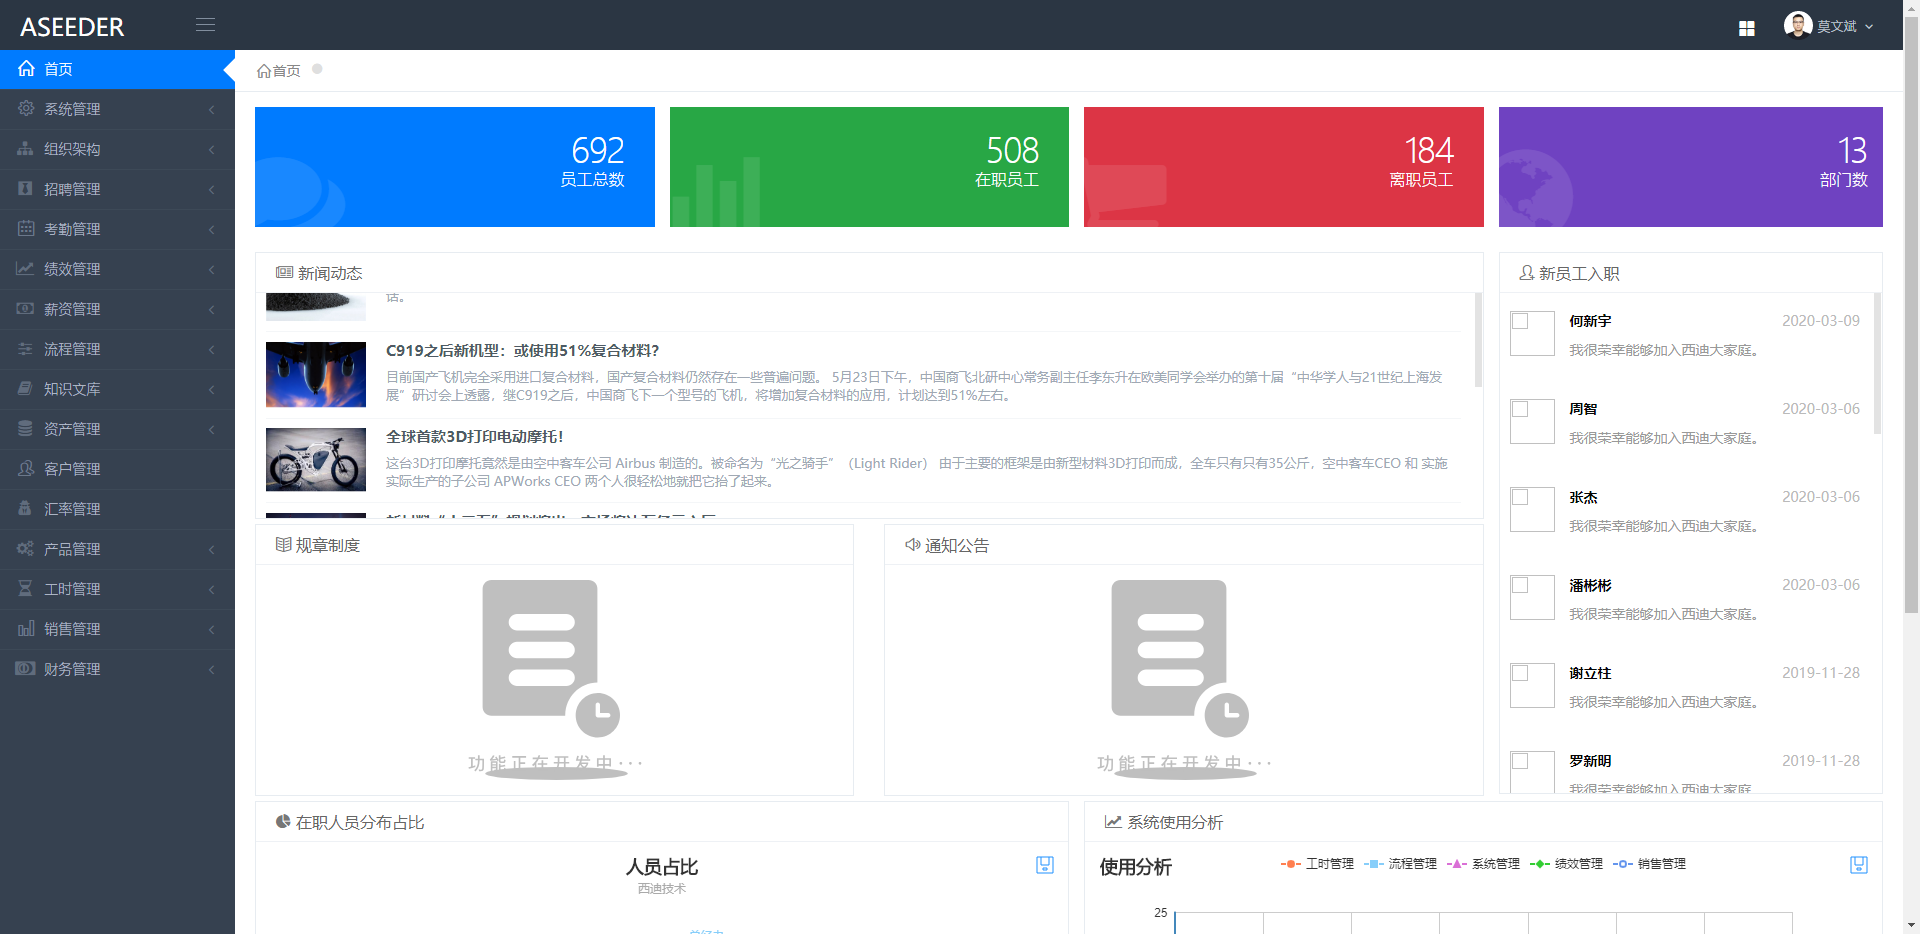Select 首页 in the sidebar menu
1920x934 pixels.
click(x=117, y=69)
